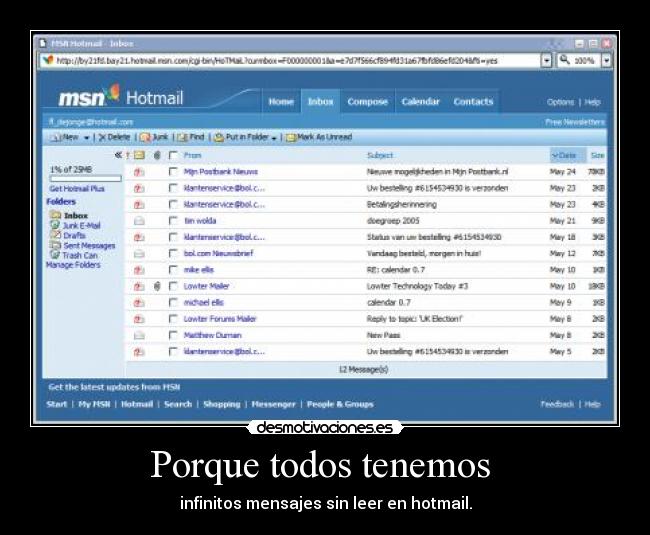650x535 pixels.
Task: Expand the New button dropdown arrow
Action: pyautogui.click(x=87, y=138)
